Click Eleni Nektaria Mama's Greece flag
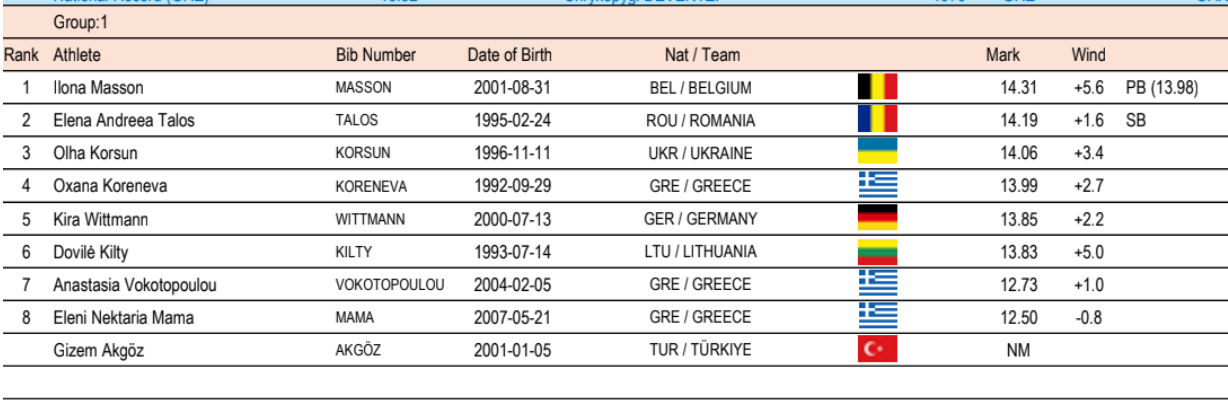The image size is (1228, 400). (x=877, y=317)
